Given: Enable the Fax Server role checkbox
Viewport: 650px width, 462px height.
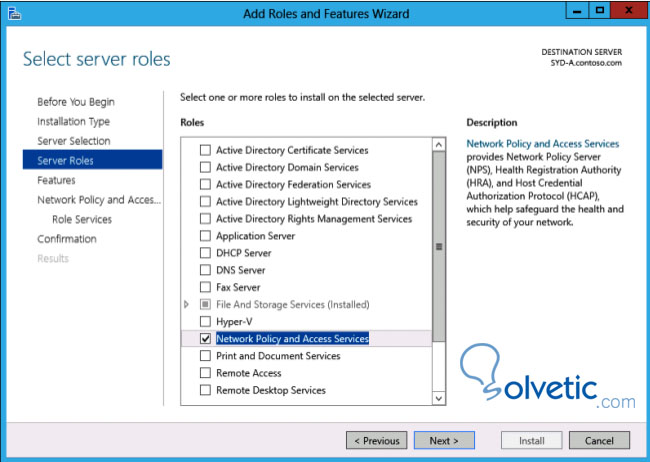Looking at the screenshot, I should tap(205, 287).
